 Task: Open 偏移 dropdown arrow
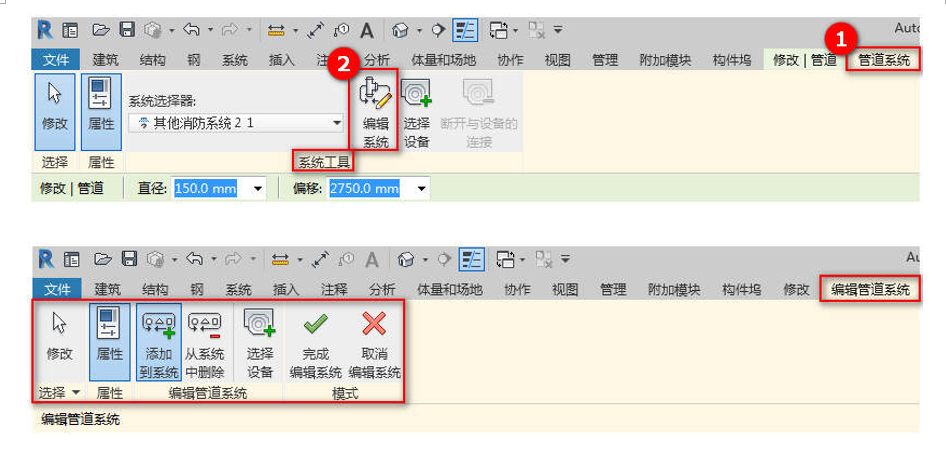421,189
